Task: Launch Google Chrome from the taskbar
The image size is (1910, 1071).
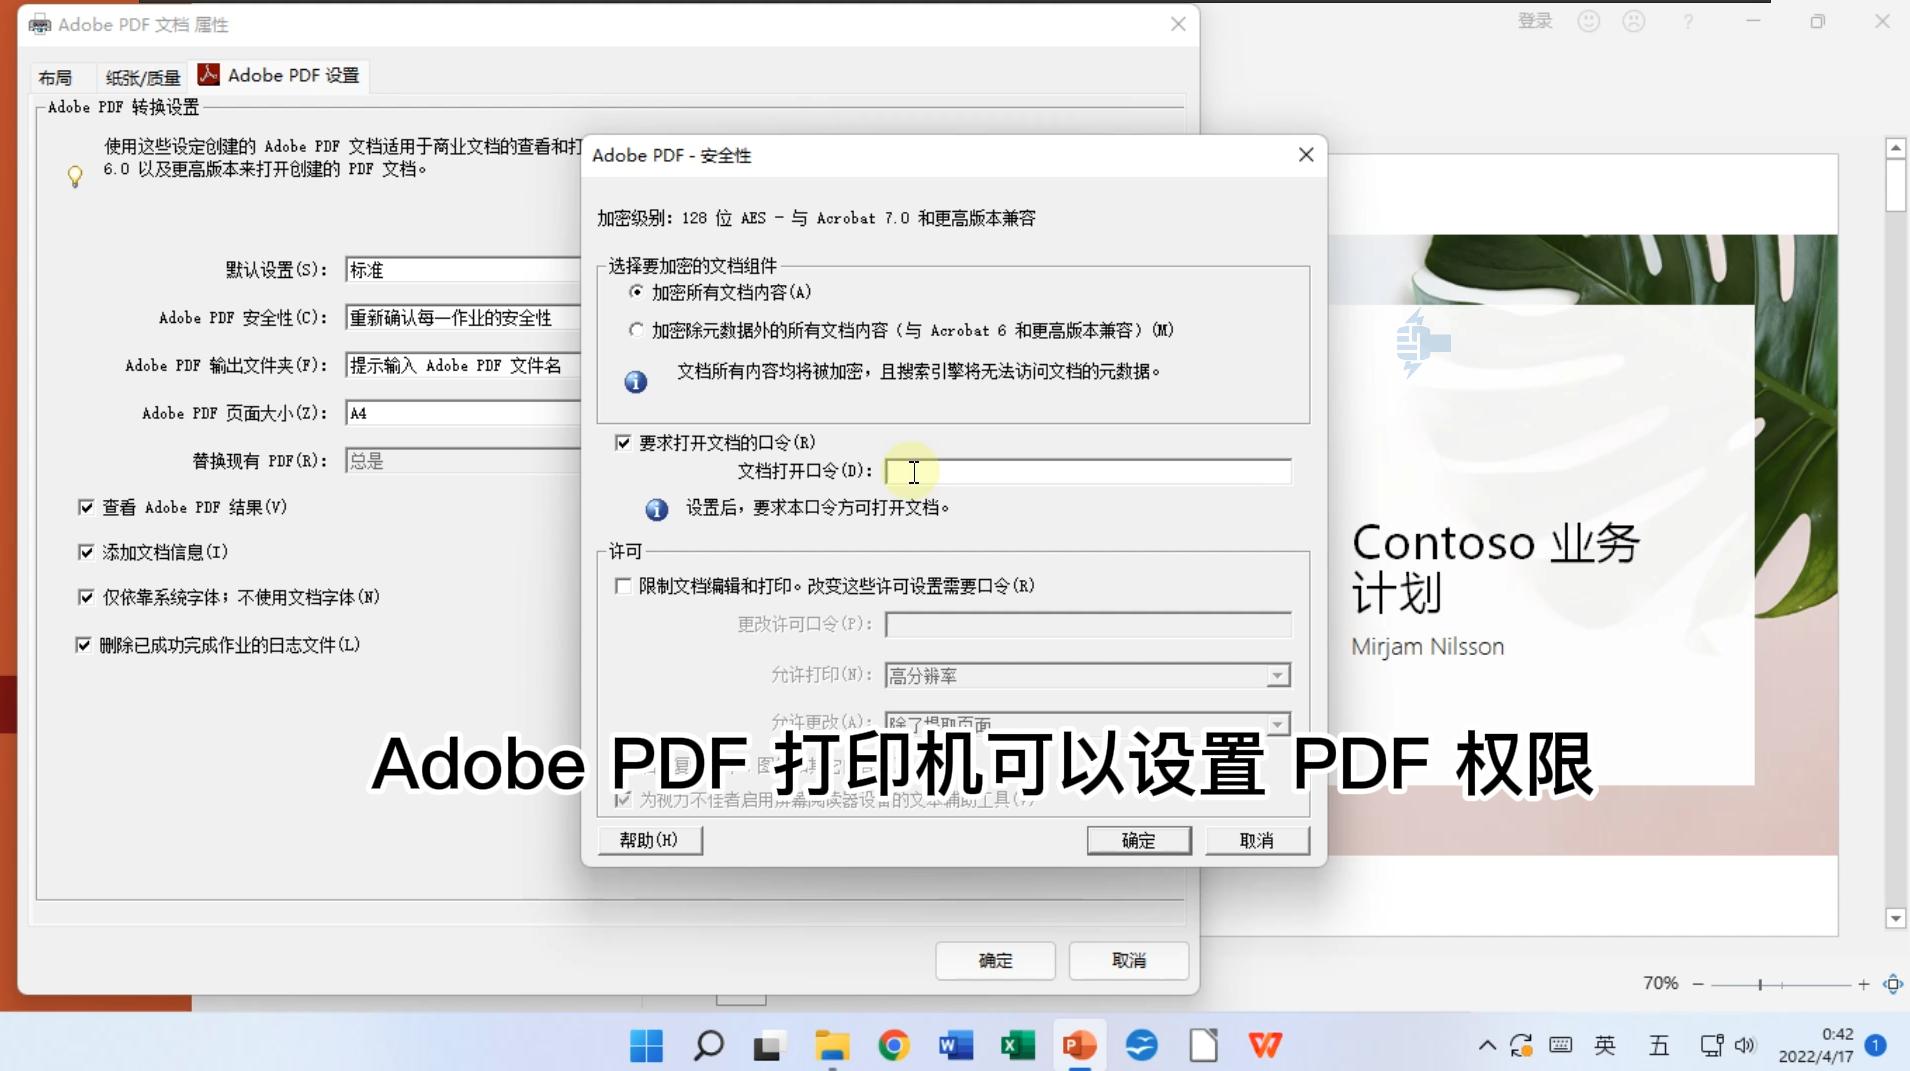Action: click(x=893, y=1046)
